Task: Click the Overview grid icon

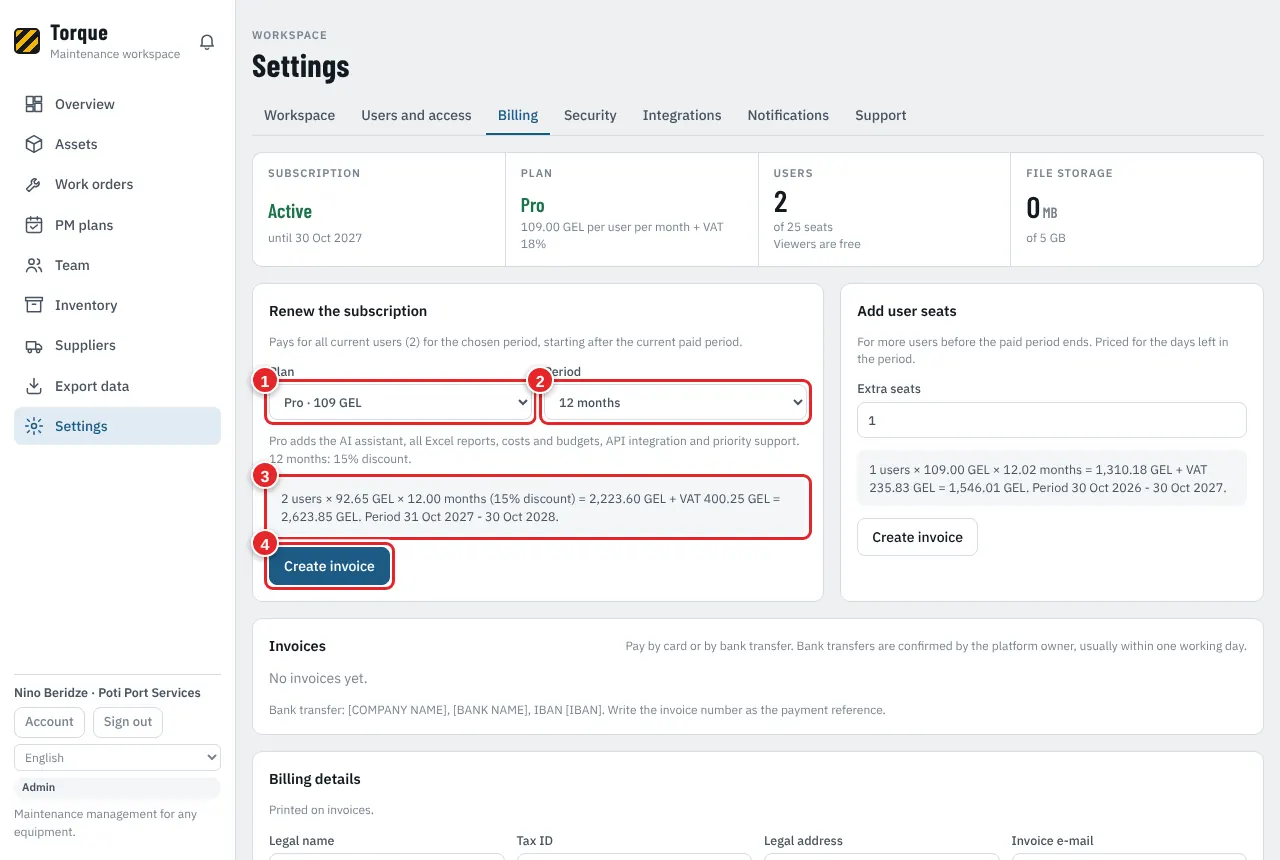Action: click(x=34, y=104)
